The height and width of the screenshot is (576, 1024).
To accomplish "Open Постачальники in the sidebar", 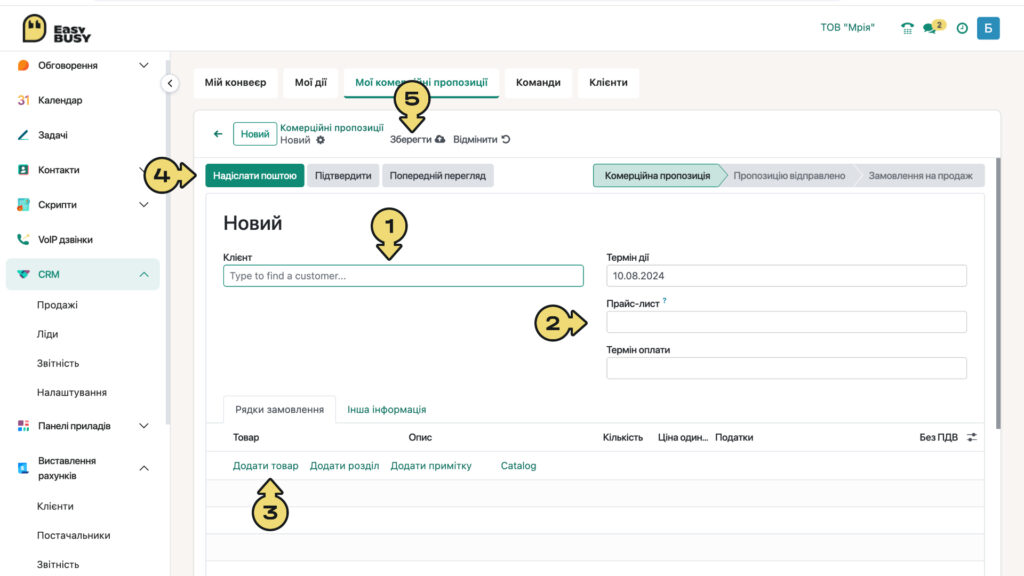I will [74, 536].
